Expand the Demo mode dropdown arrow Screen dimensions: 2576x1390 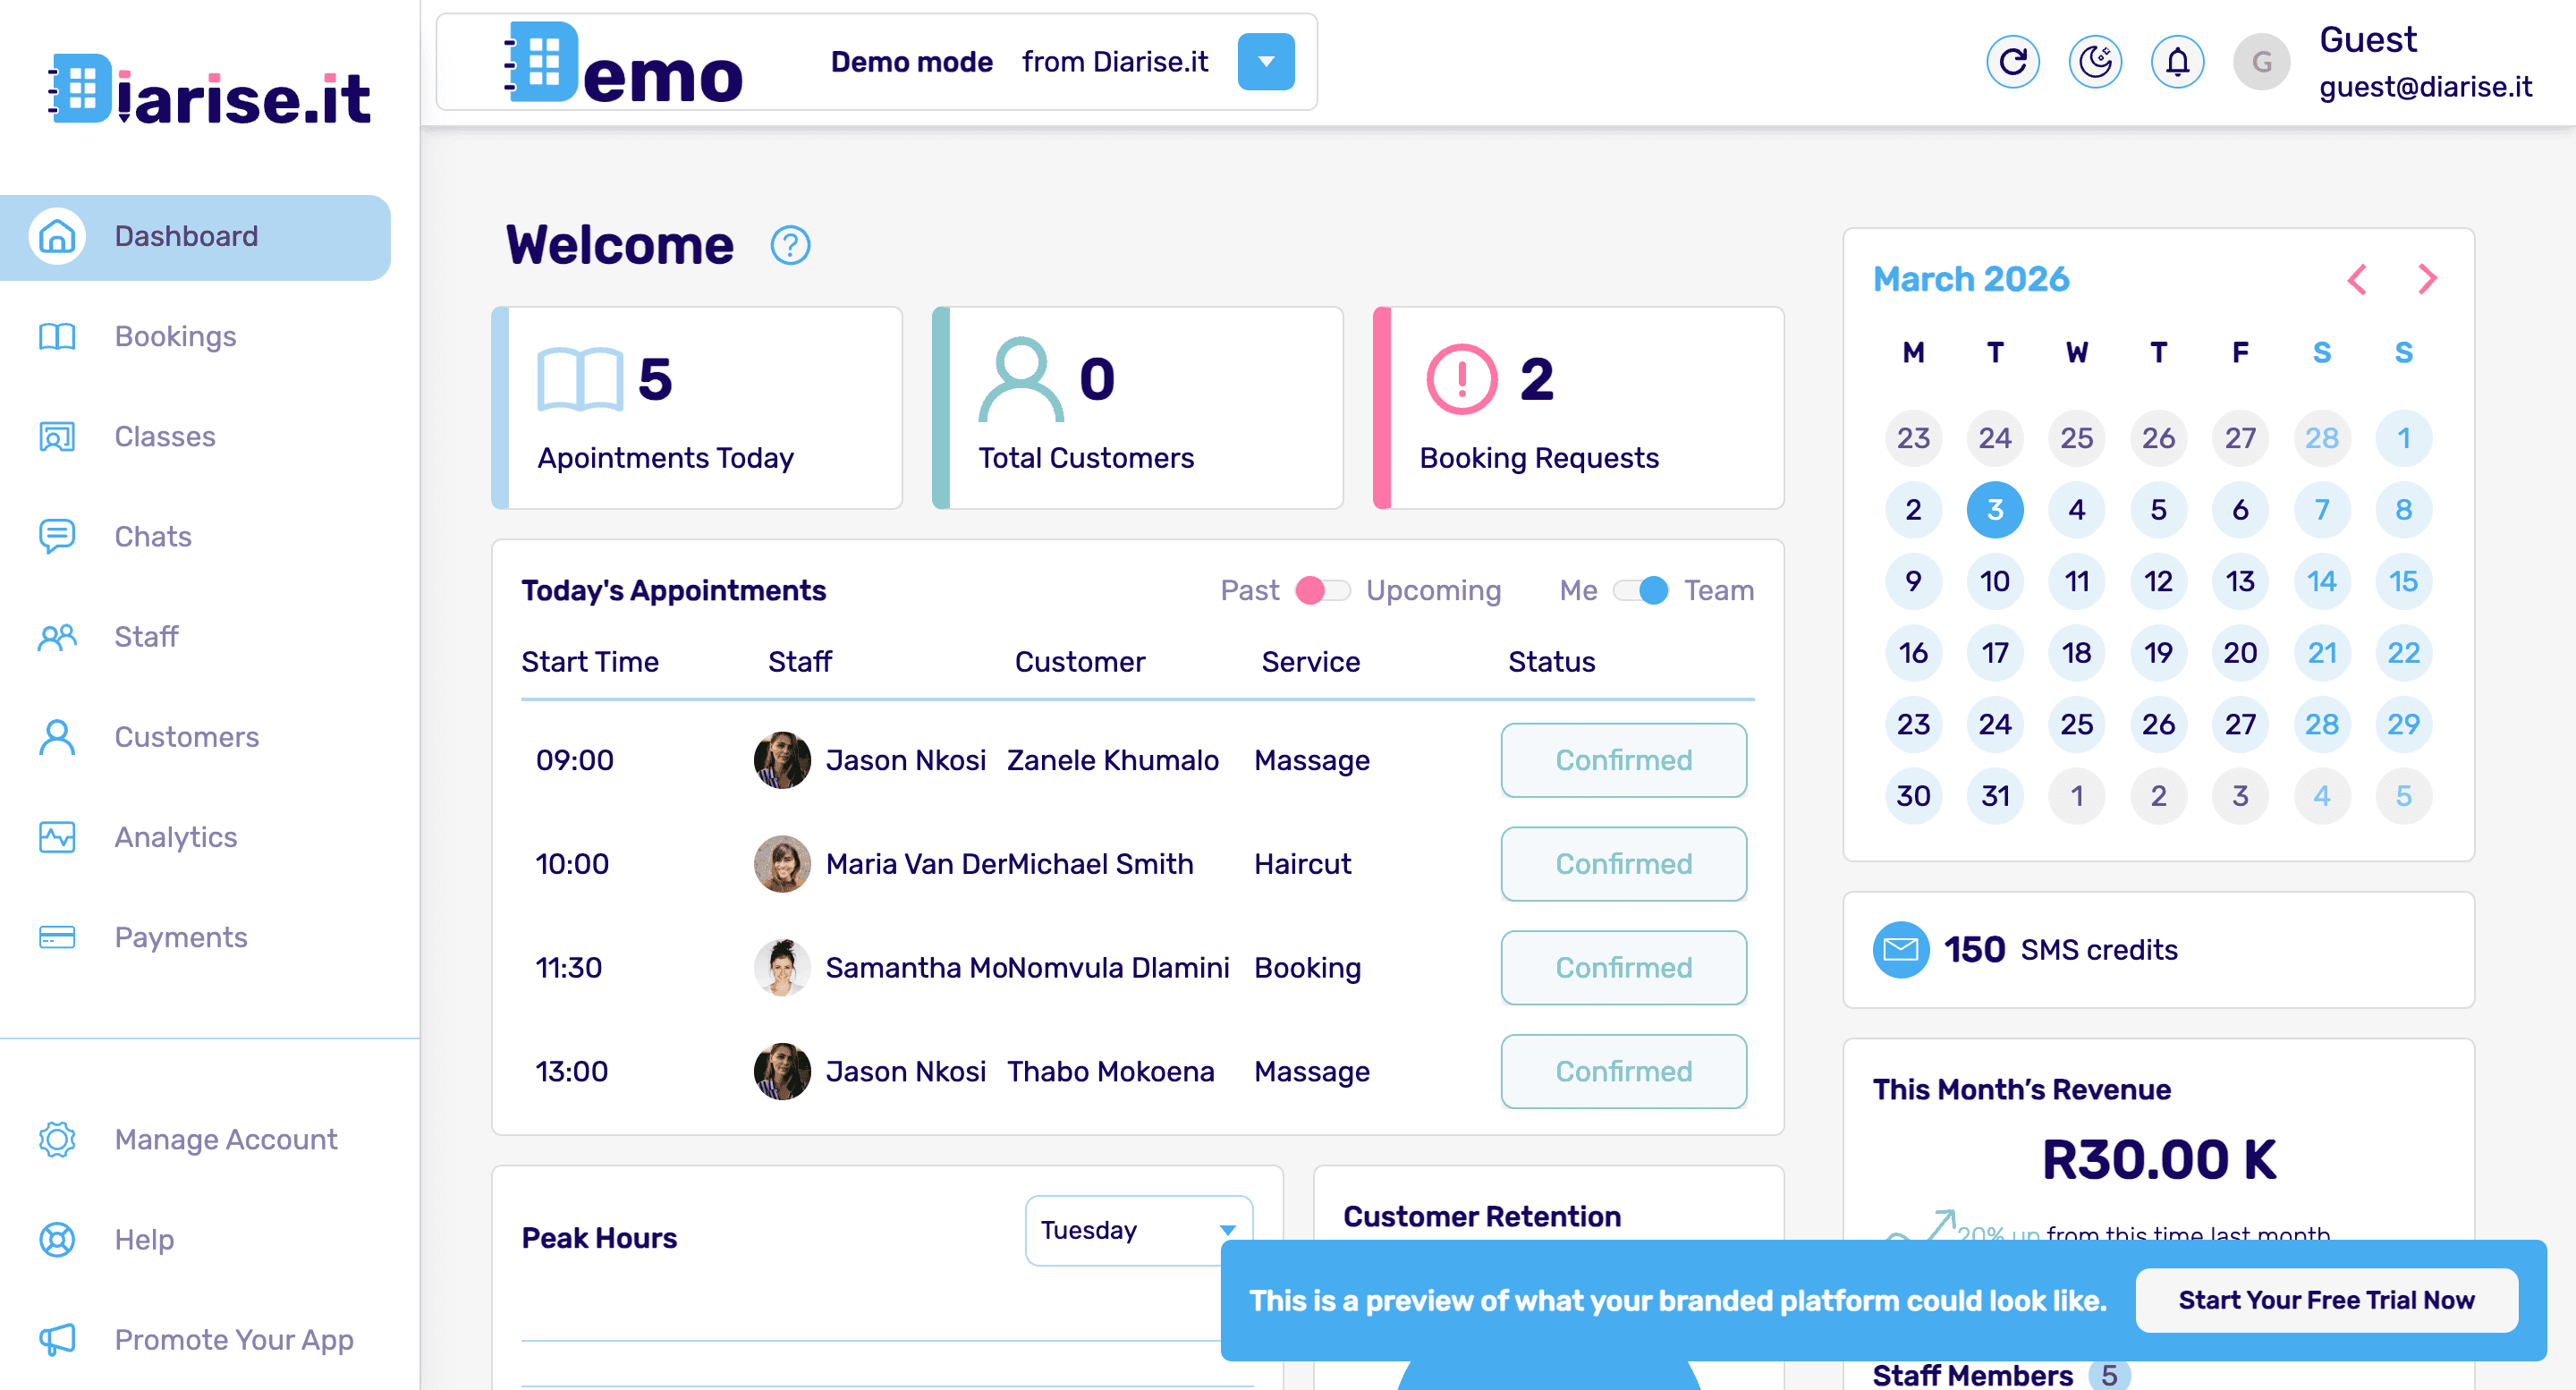1265,62
